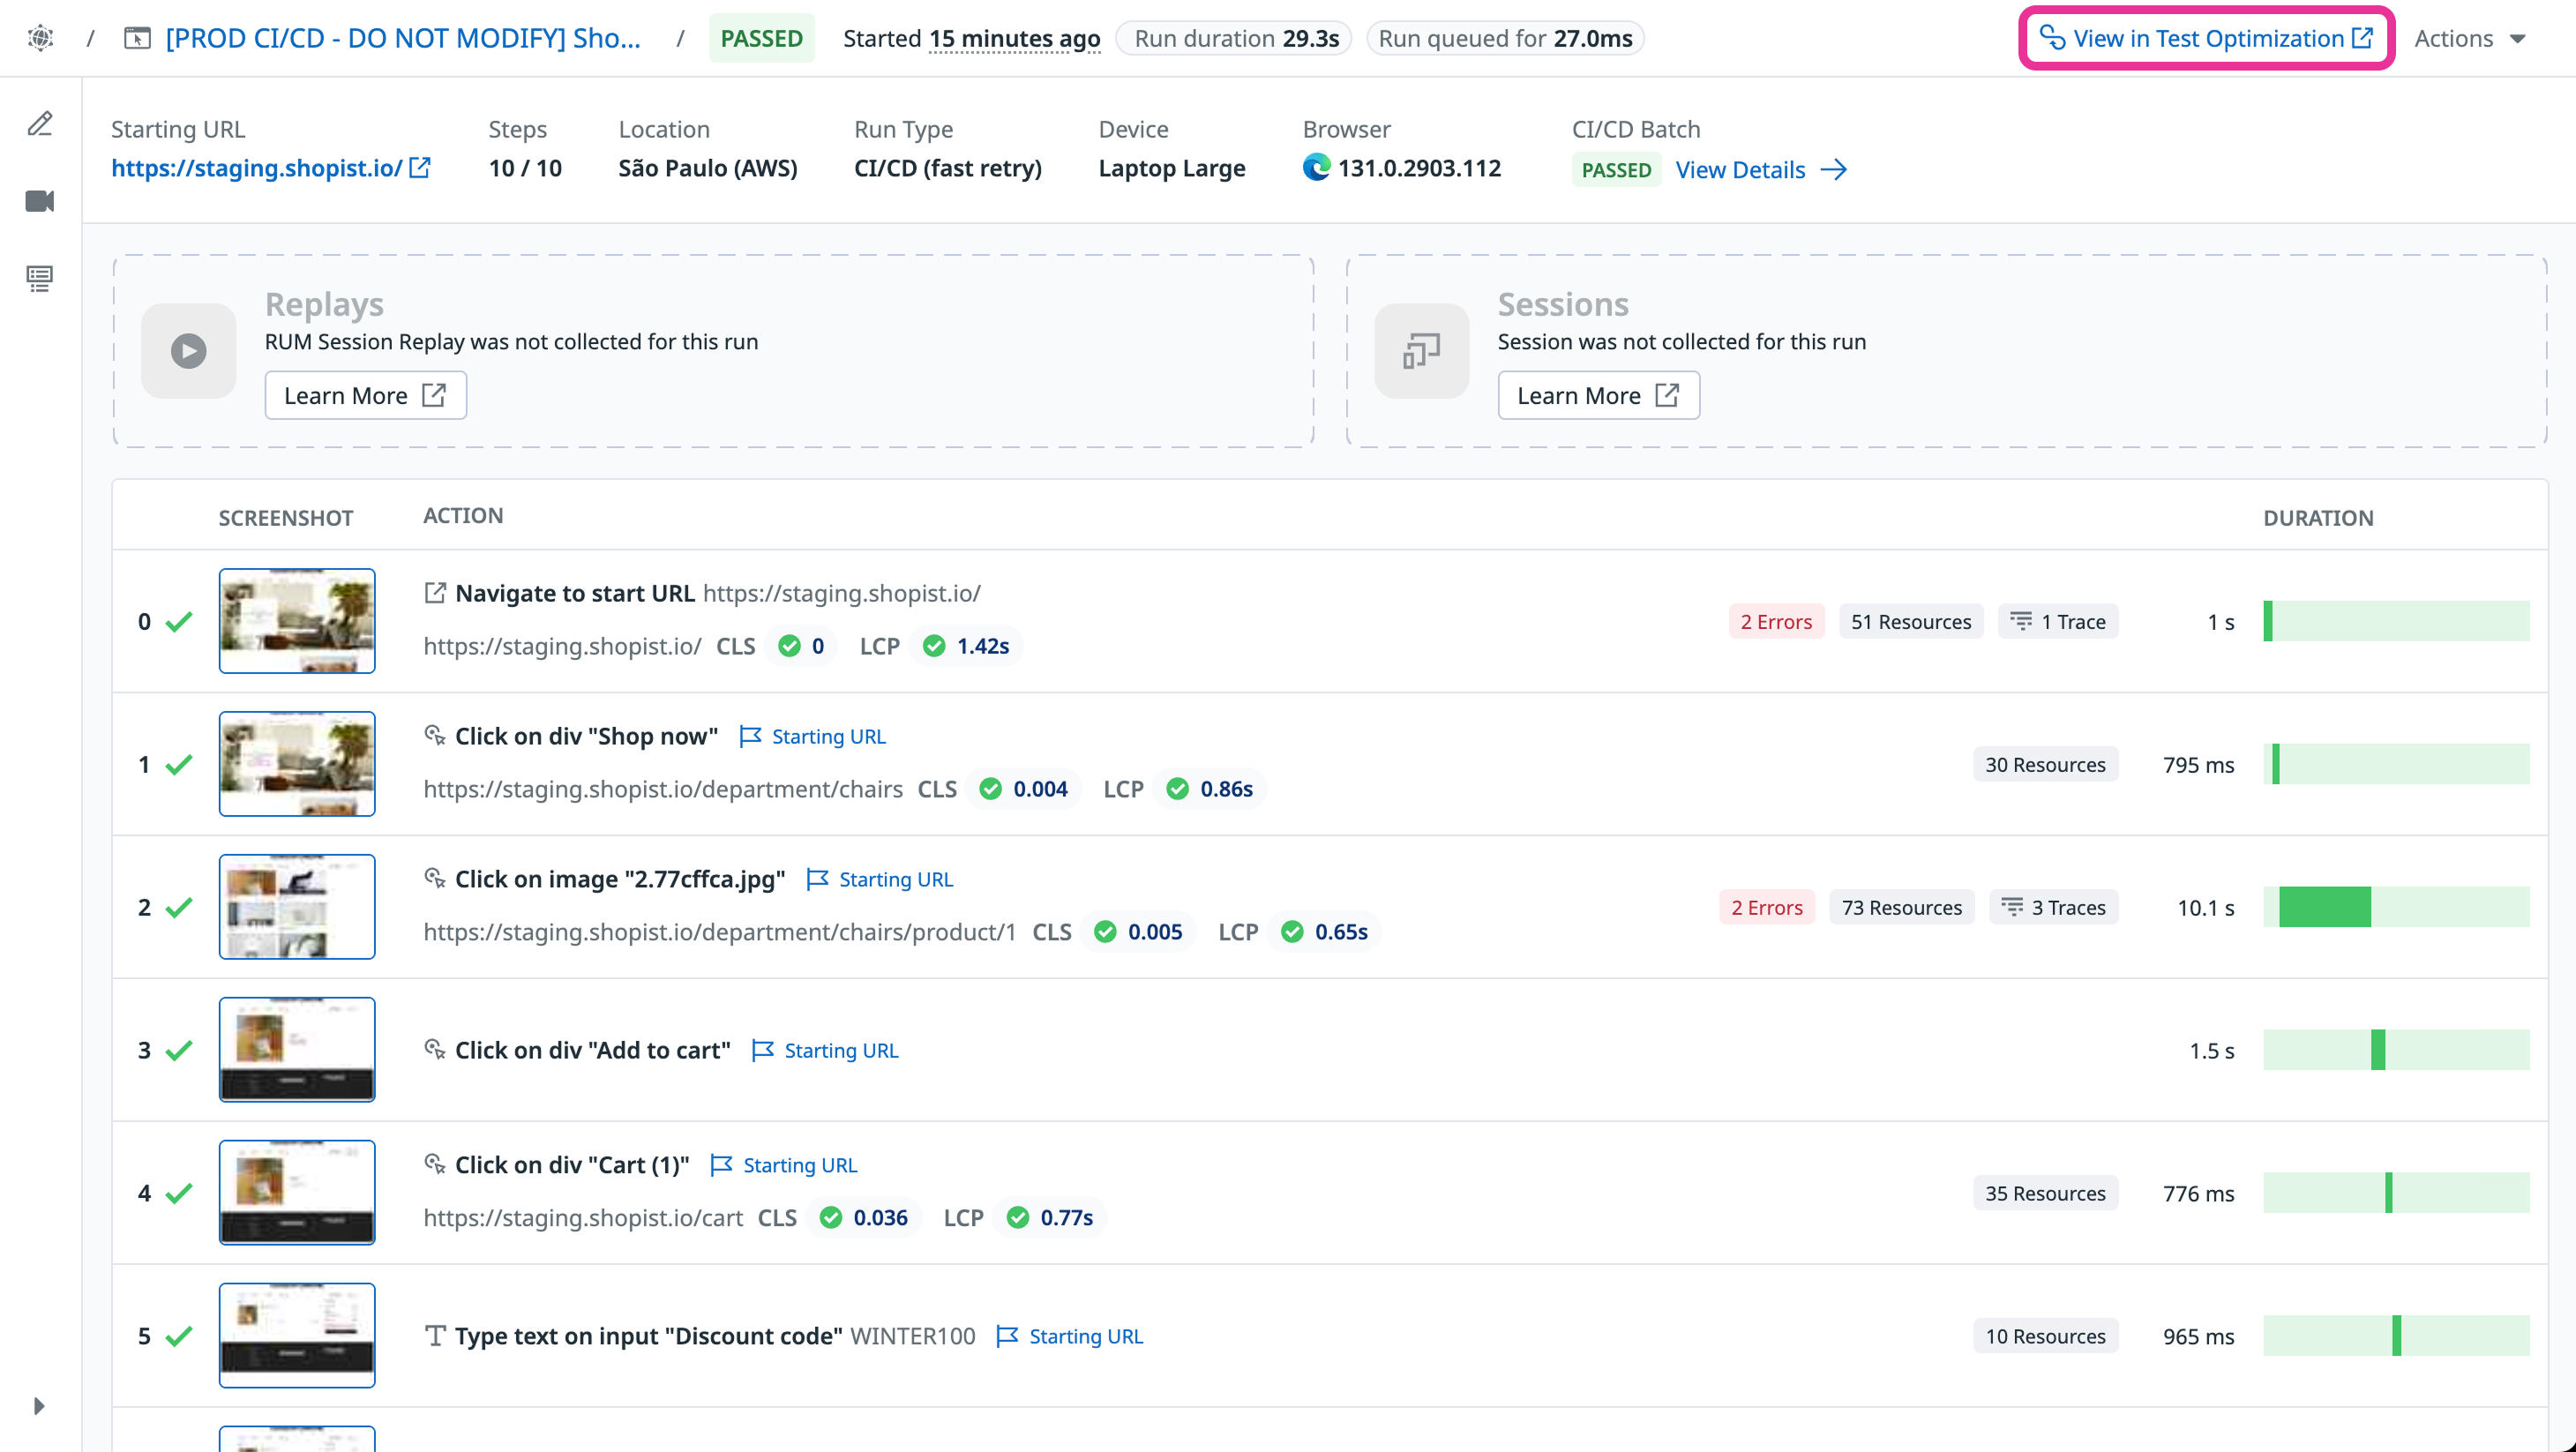Click the 30 Resources badge
The width and height of the screenshot is (2576, 1452).
[2045, 765]
